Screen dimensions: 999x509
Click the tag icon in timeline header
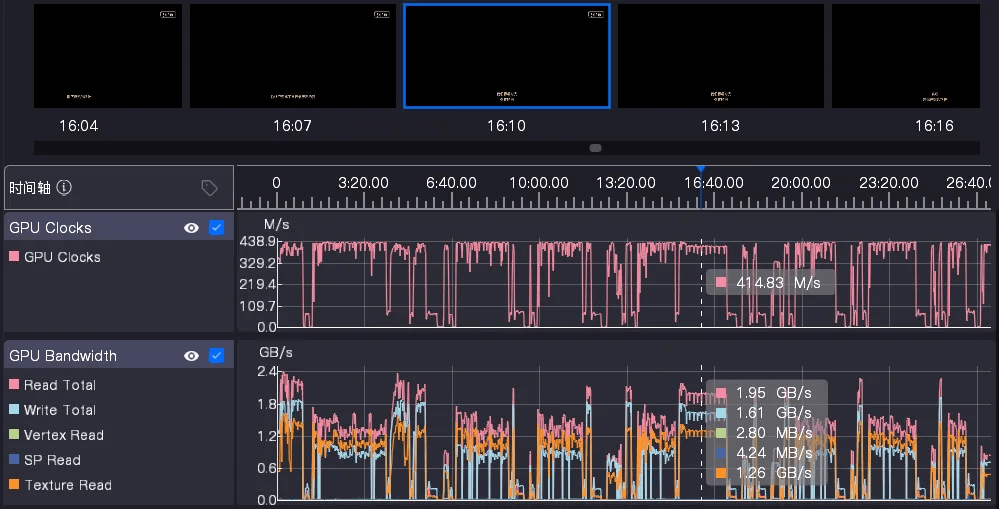(x=209, y=188)
